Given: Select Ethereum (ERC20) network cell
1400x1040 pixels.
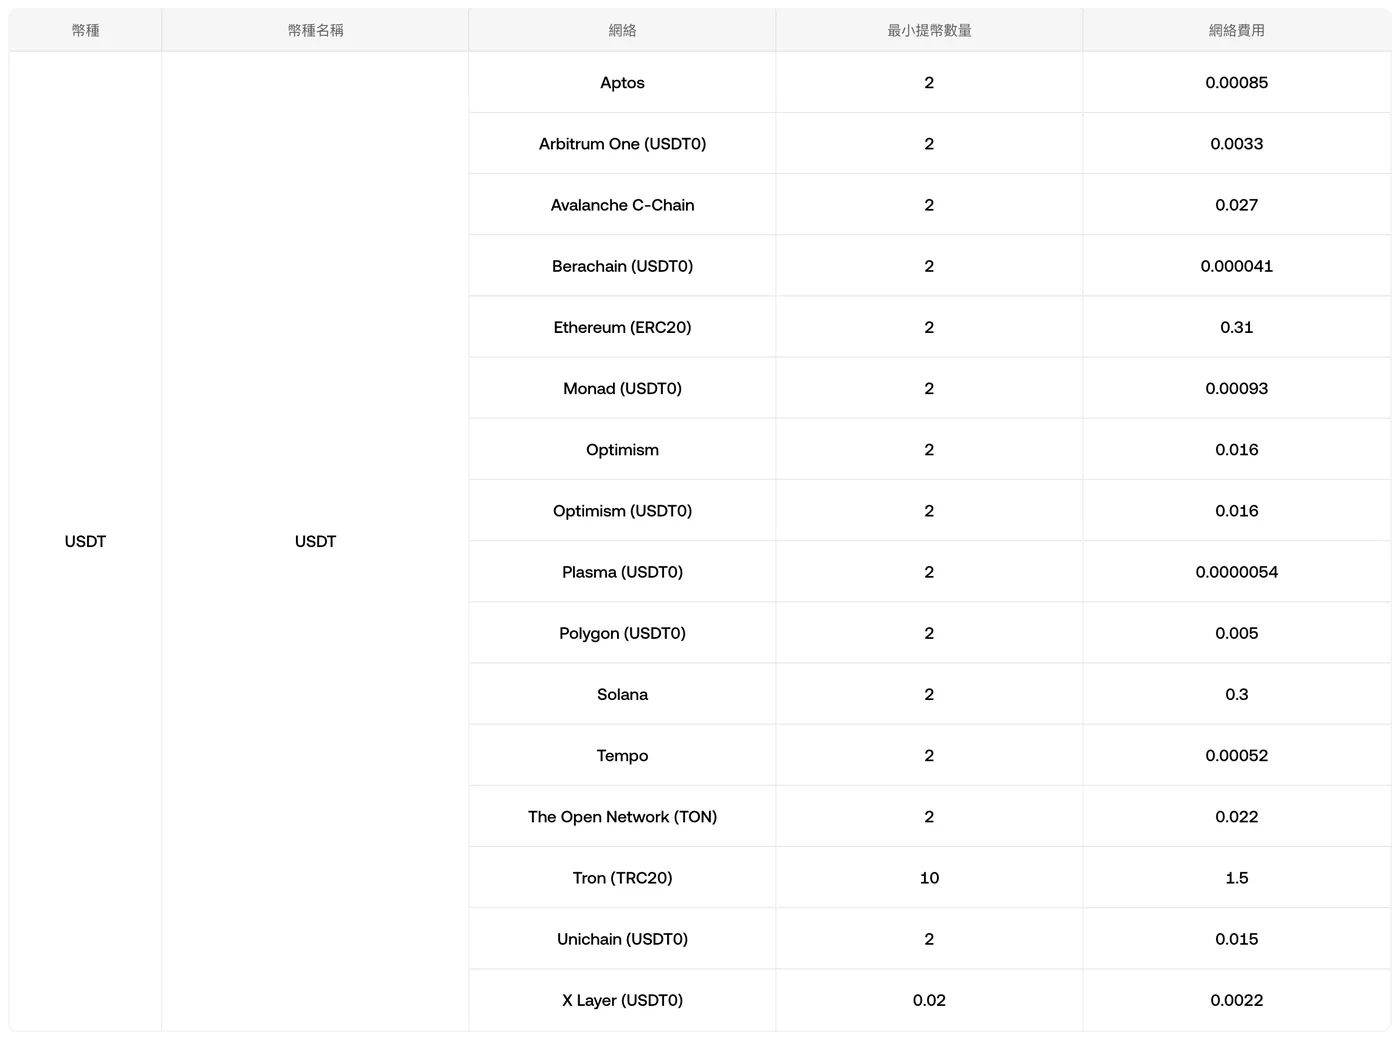Looking at the screenshot, I should pos(622,327).
